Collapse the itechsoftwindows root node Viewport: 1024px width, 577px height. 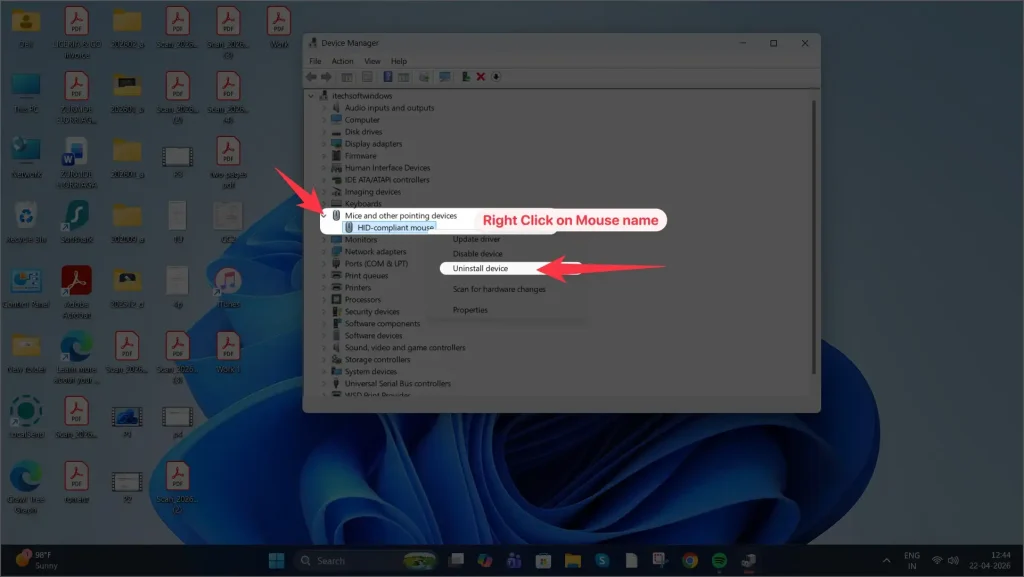[311, 96]
